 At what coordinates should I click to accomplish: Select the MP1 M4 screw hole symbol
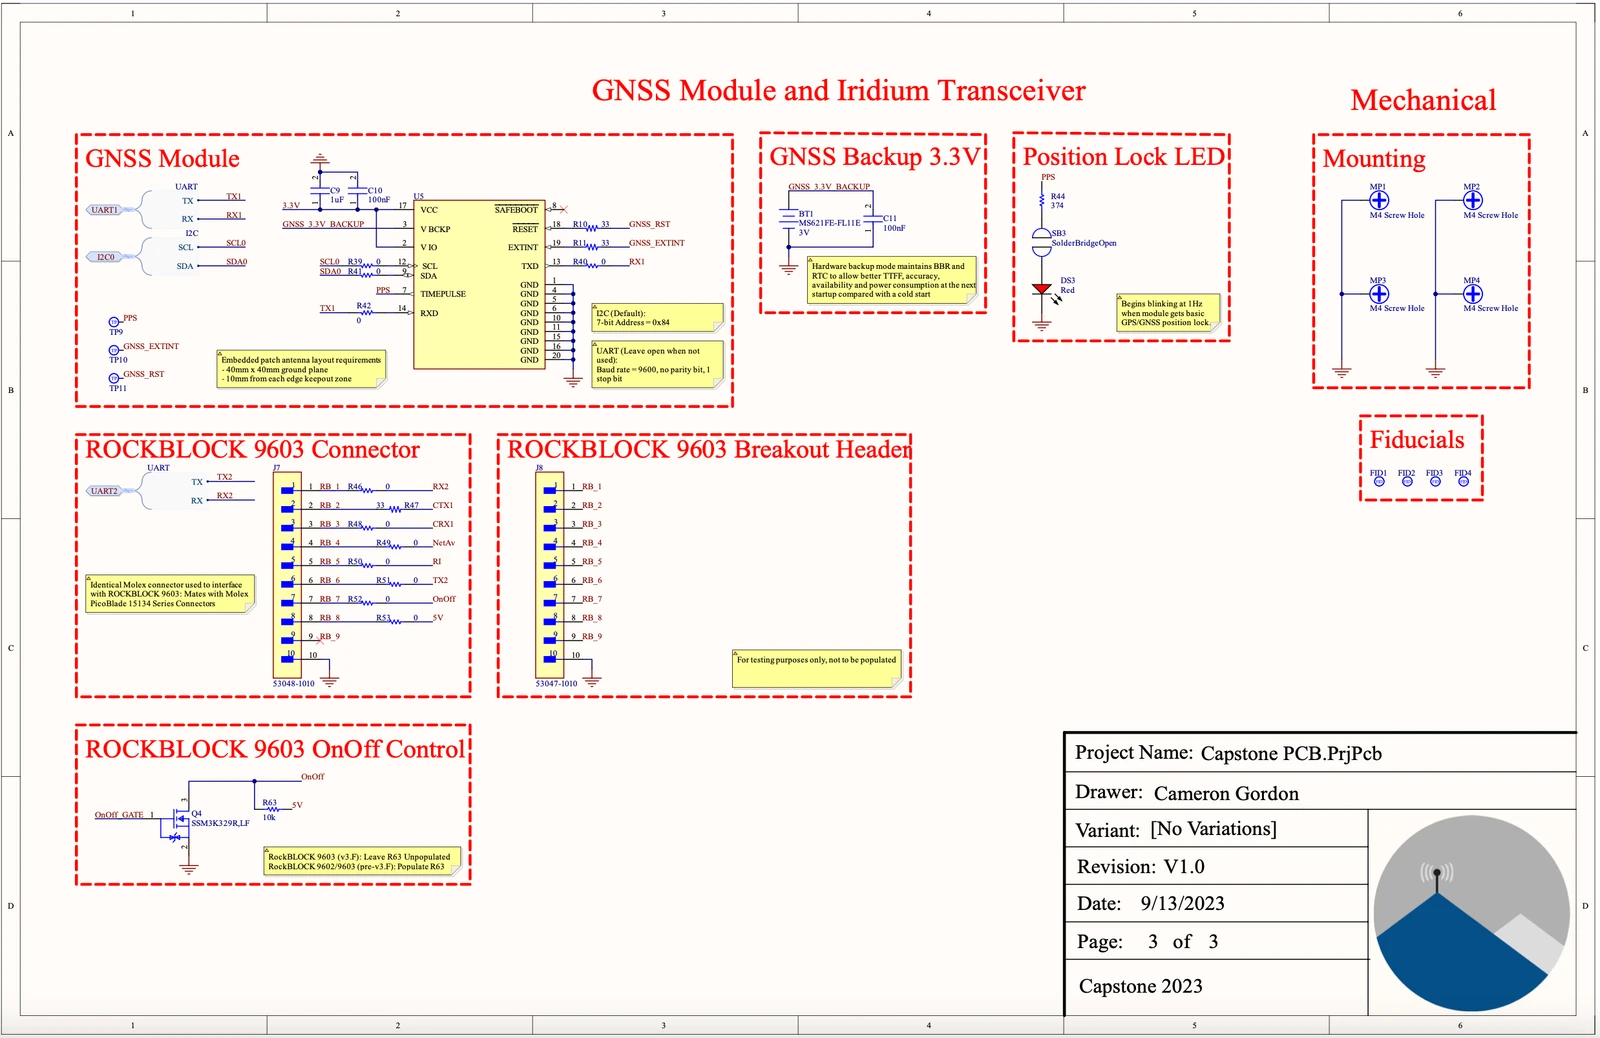coord(1379,200)
